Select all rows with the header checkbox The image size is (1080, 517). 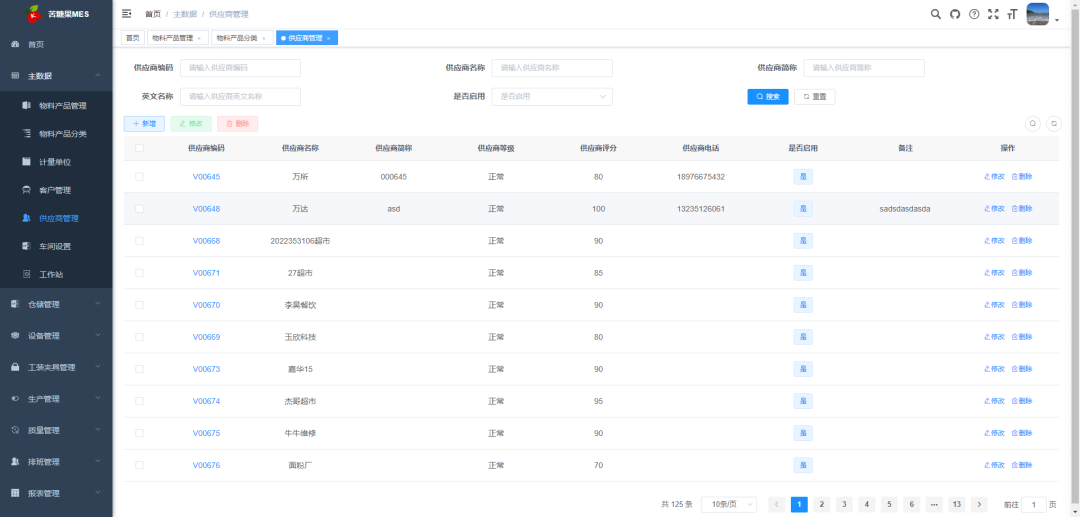pos(139,148)
